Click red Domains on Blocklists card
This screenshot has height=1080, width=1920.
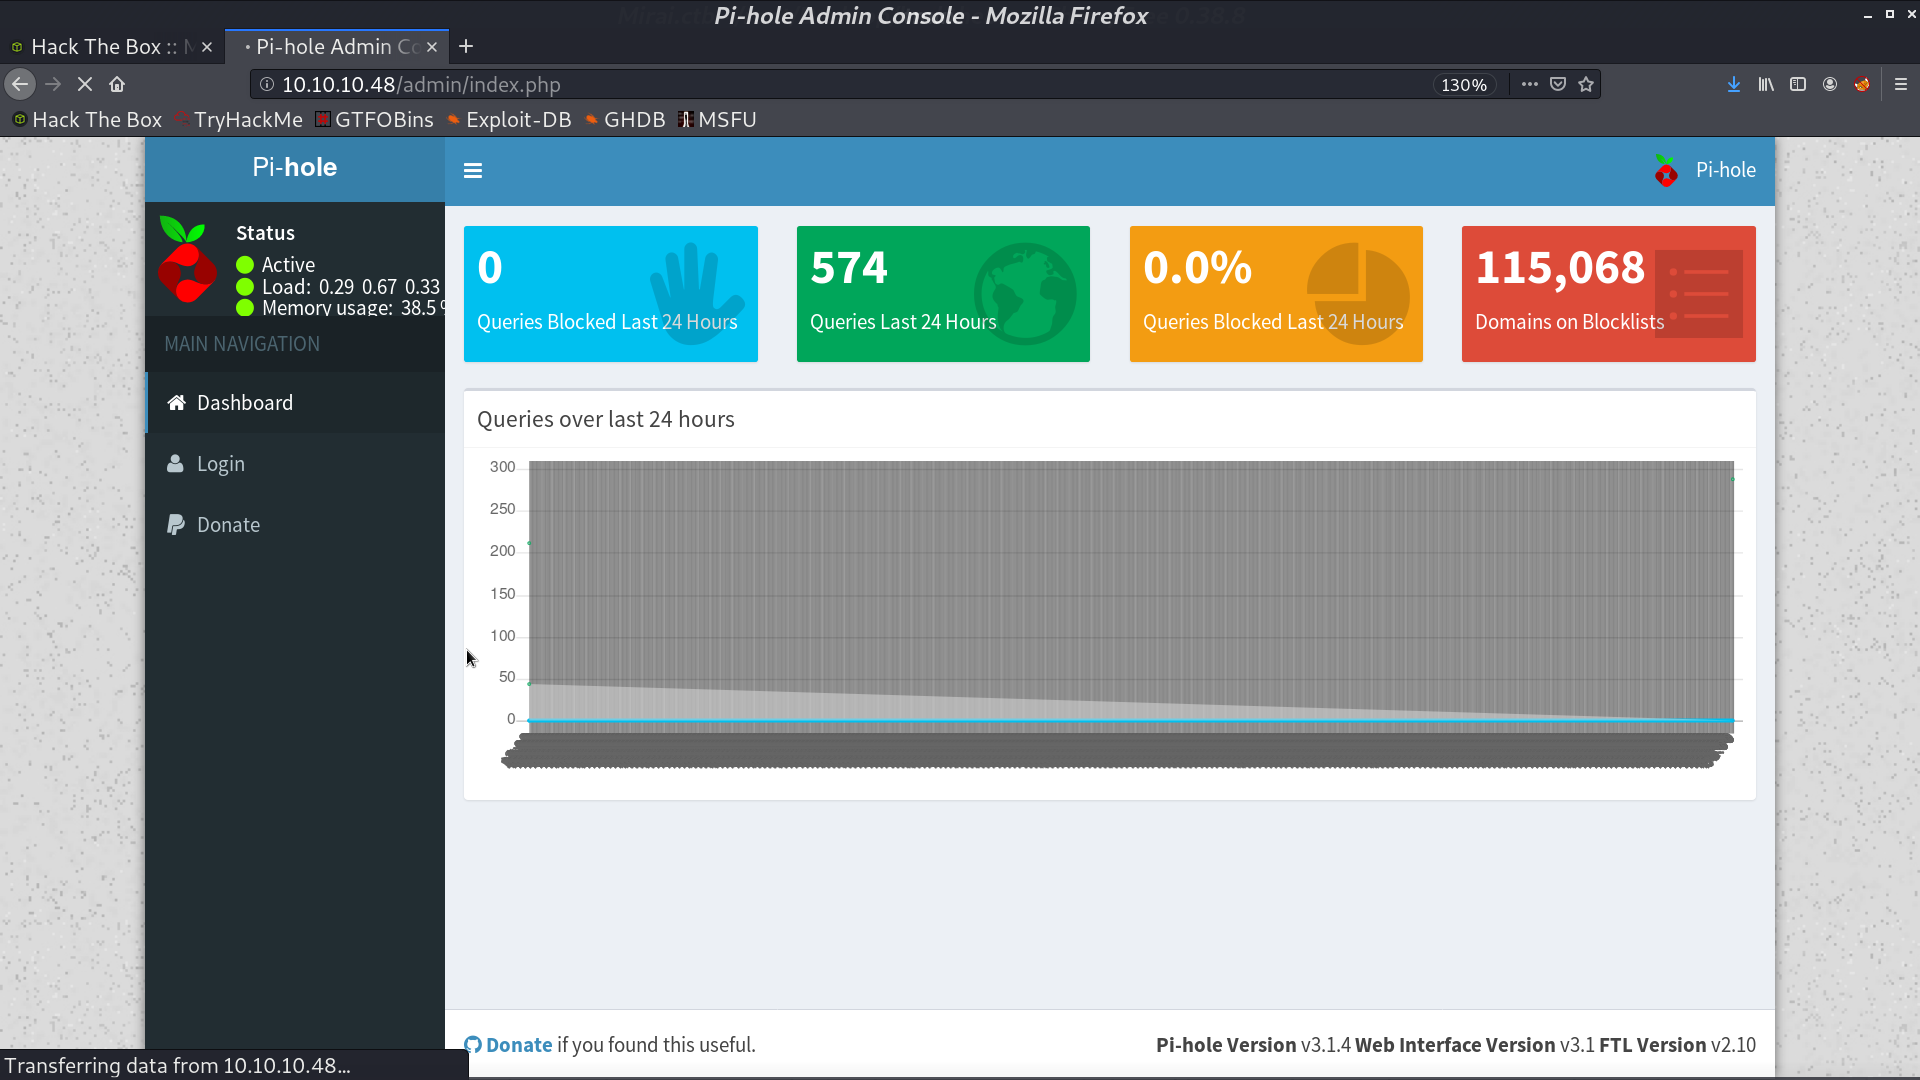pos(1609,294)
